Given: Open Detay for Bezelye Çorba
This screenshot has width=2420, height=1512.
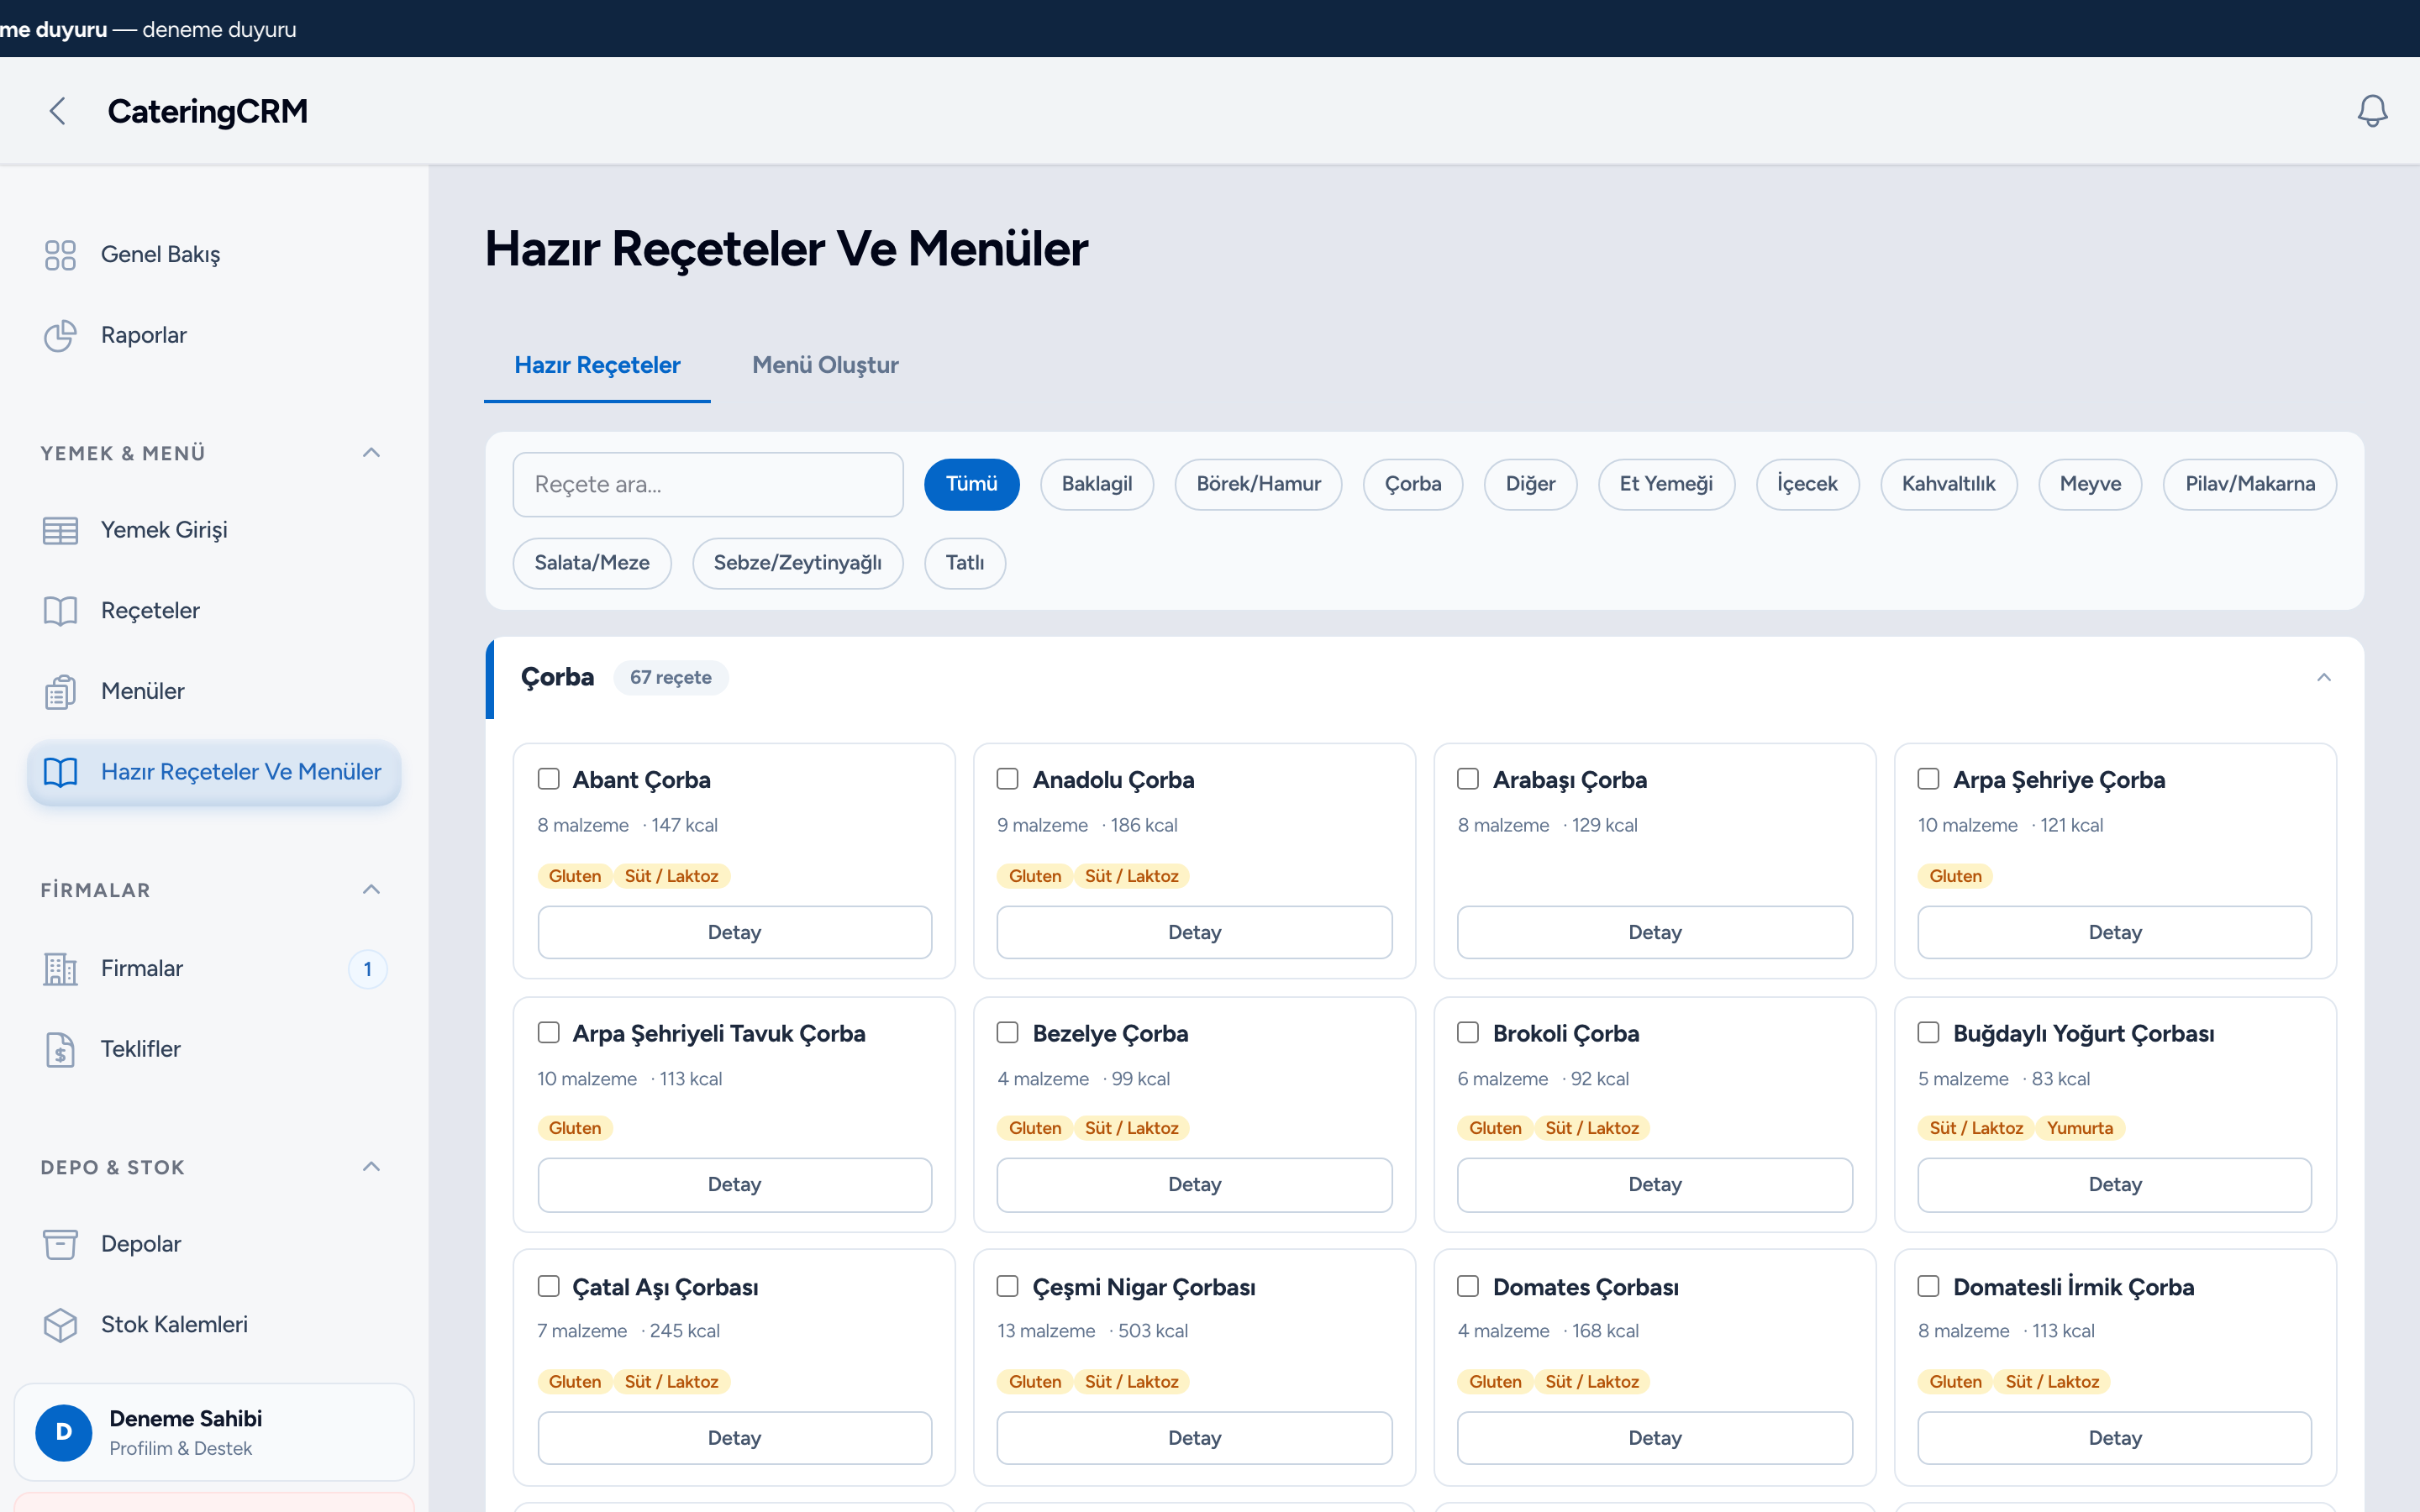Looking at the screenshot, I should click(1195, 1186).
